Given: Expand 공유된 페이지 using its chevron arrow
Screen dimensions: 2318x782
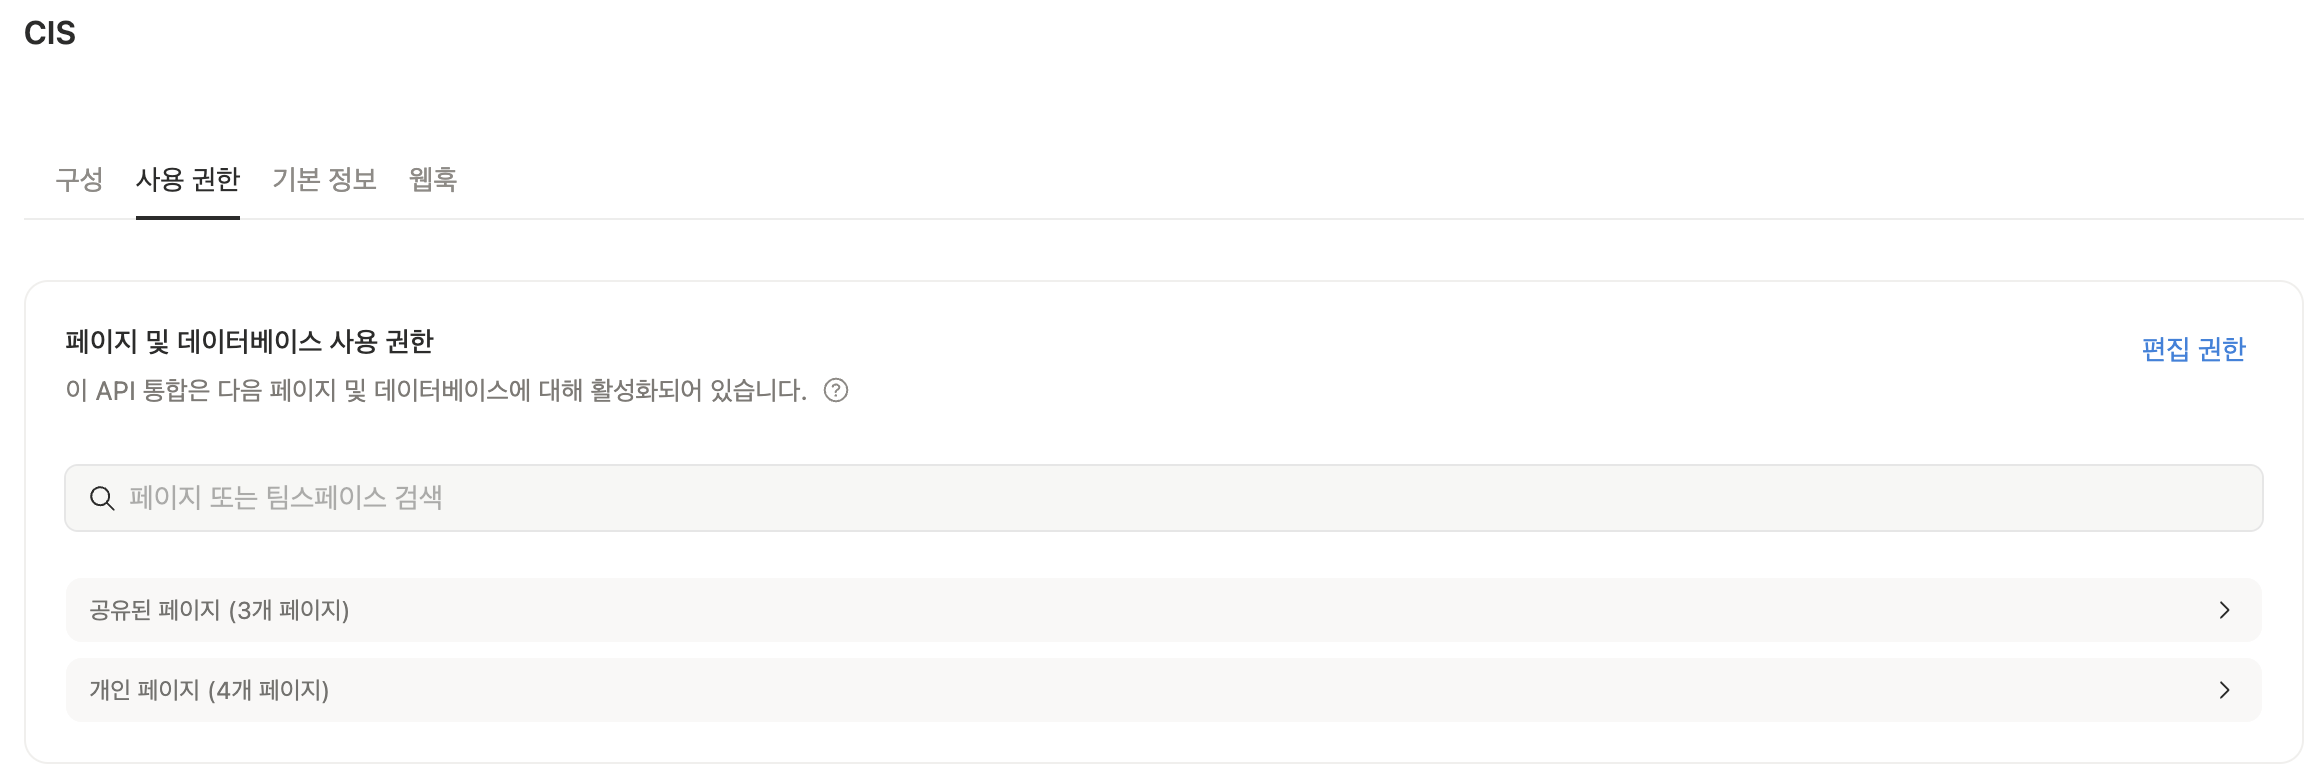Looking at the screenshot, I should pyautogui.click(x=2224, y=610).
